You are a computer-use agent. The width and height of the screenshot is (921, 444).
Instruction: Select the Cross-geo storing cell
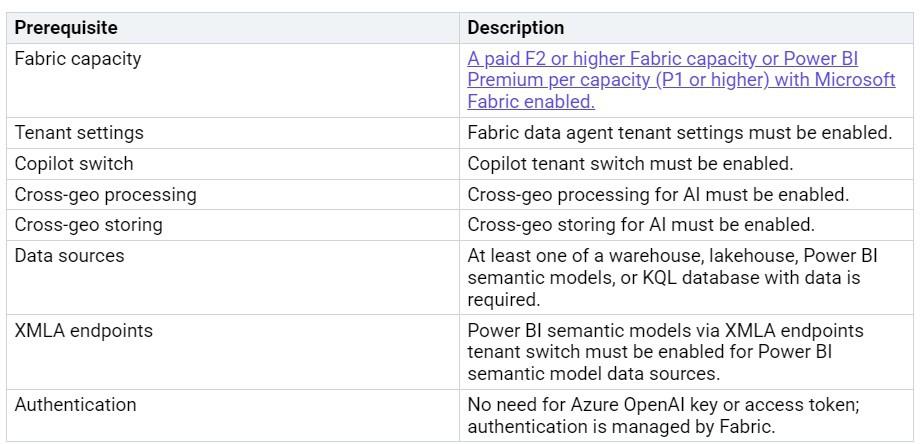[x=88, y=225]
